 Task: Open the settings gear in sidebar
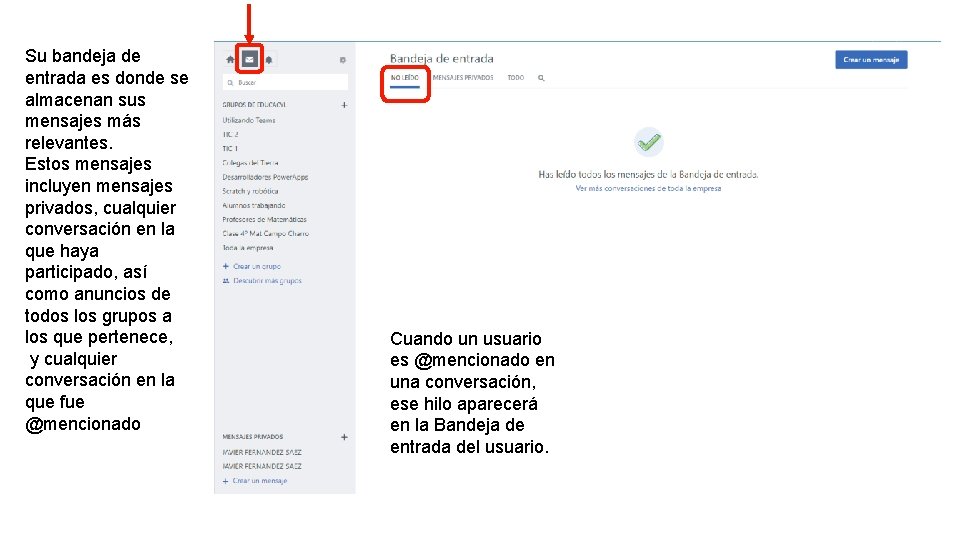342,60
